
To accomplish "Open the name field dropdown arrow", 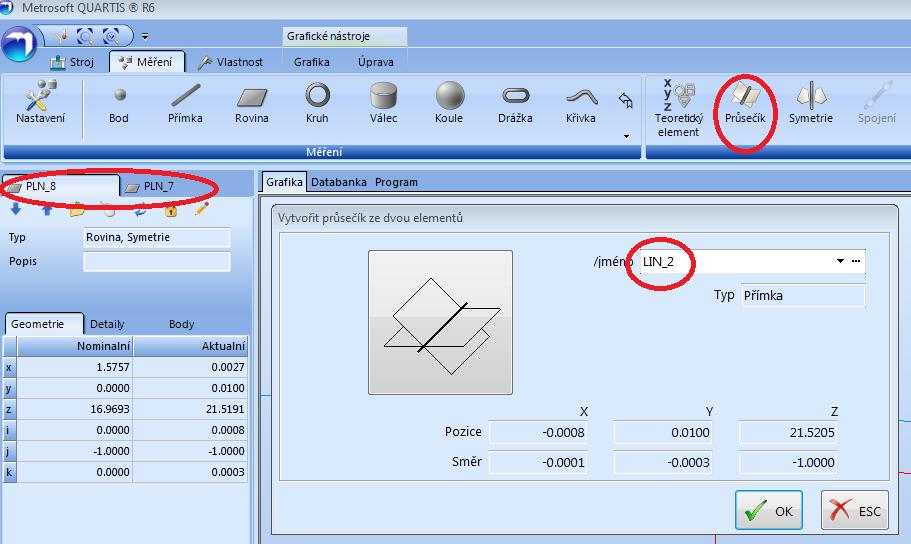I will [840, 261].
